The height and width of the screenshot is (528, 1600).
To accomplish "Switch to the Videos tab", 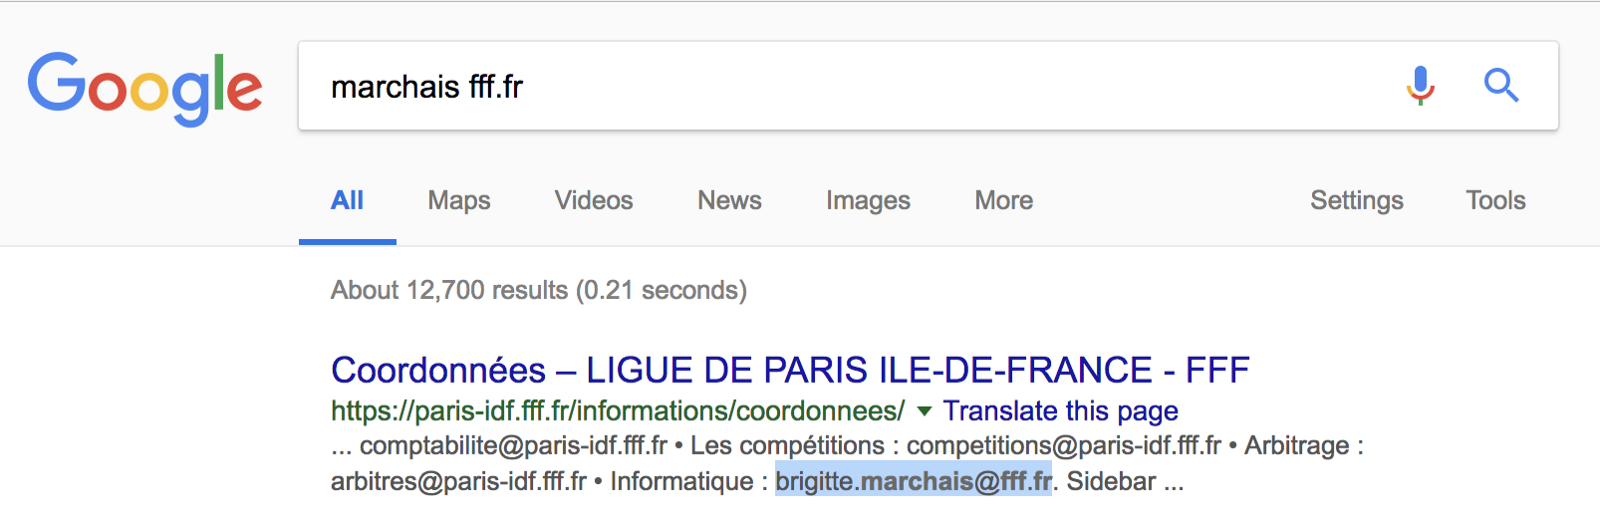I will pyautogui.click(x=594, y=201).
